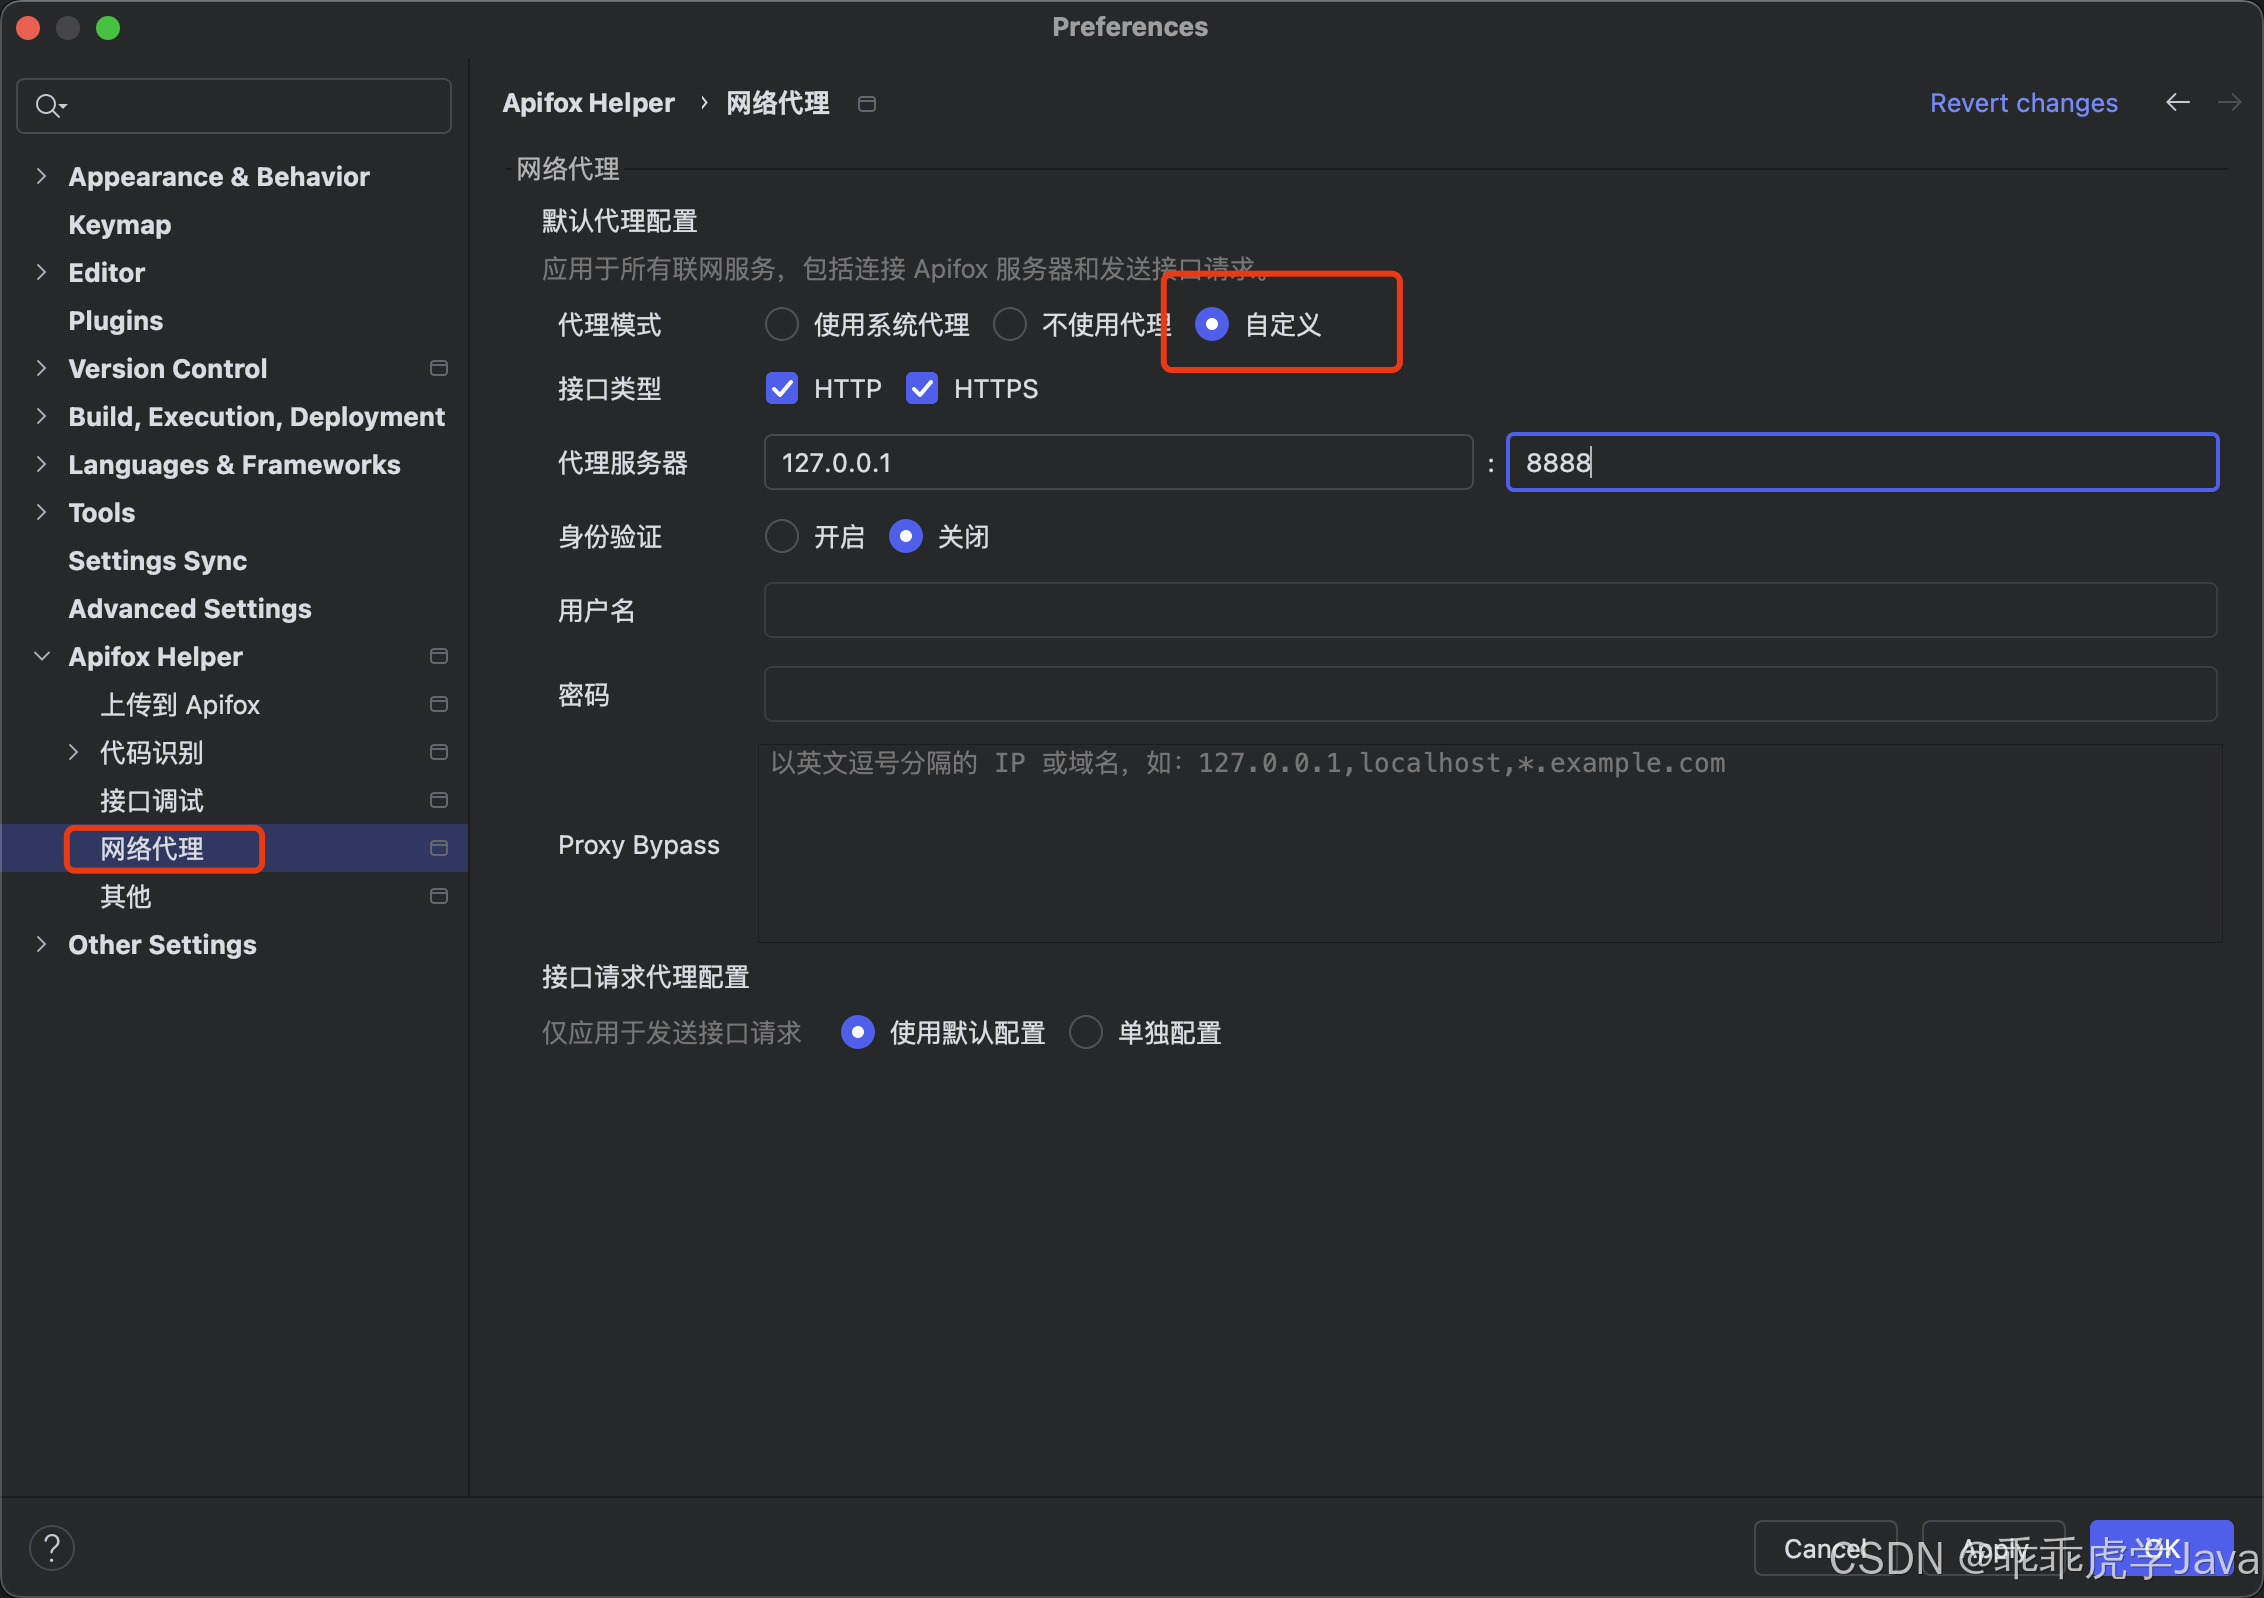The height and width of the screenshot is (1598, 2264).
Task: Open 上传到 Apifox settings page
Action: (180, 704)
